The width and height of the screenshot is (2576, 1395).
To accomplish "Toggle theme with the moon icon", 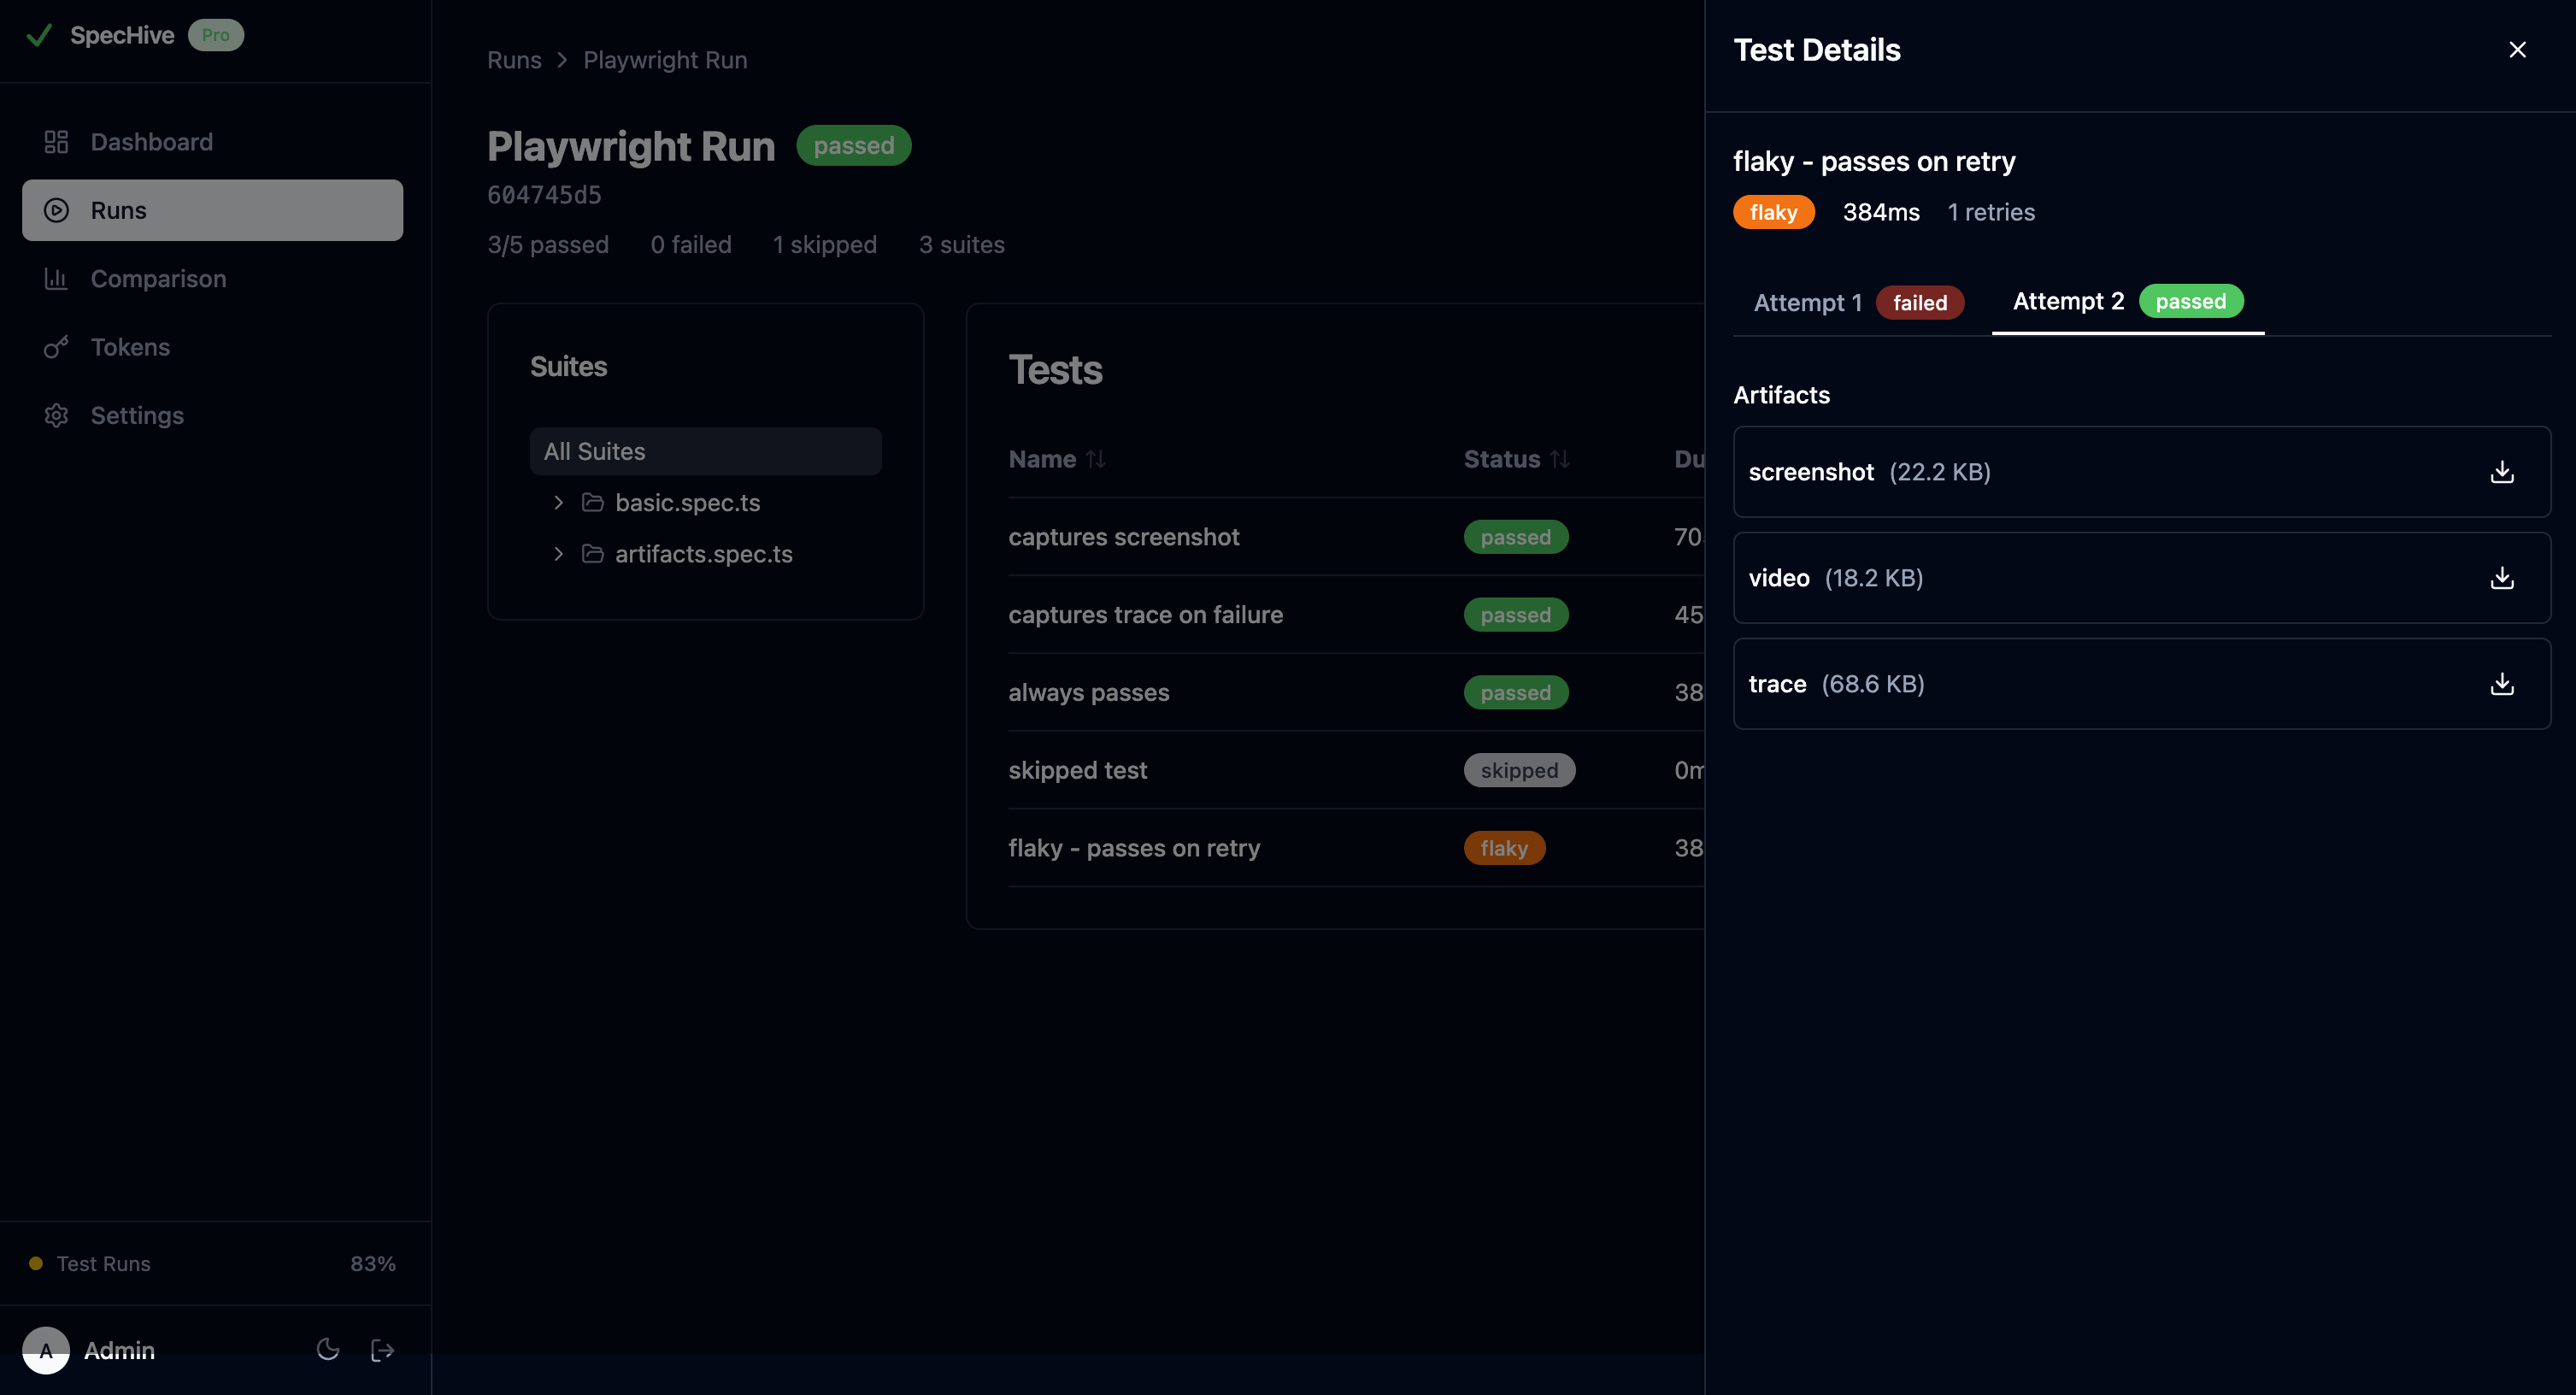I will pos(328,1349).
